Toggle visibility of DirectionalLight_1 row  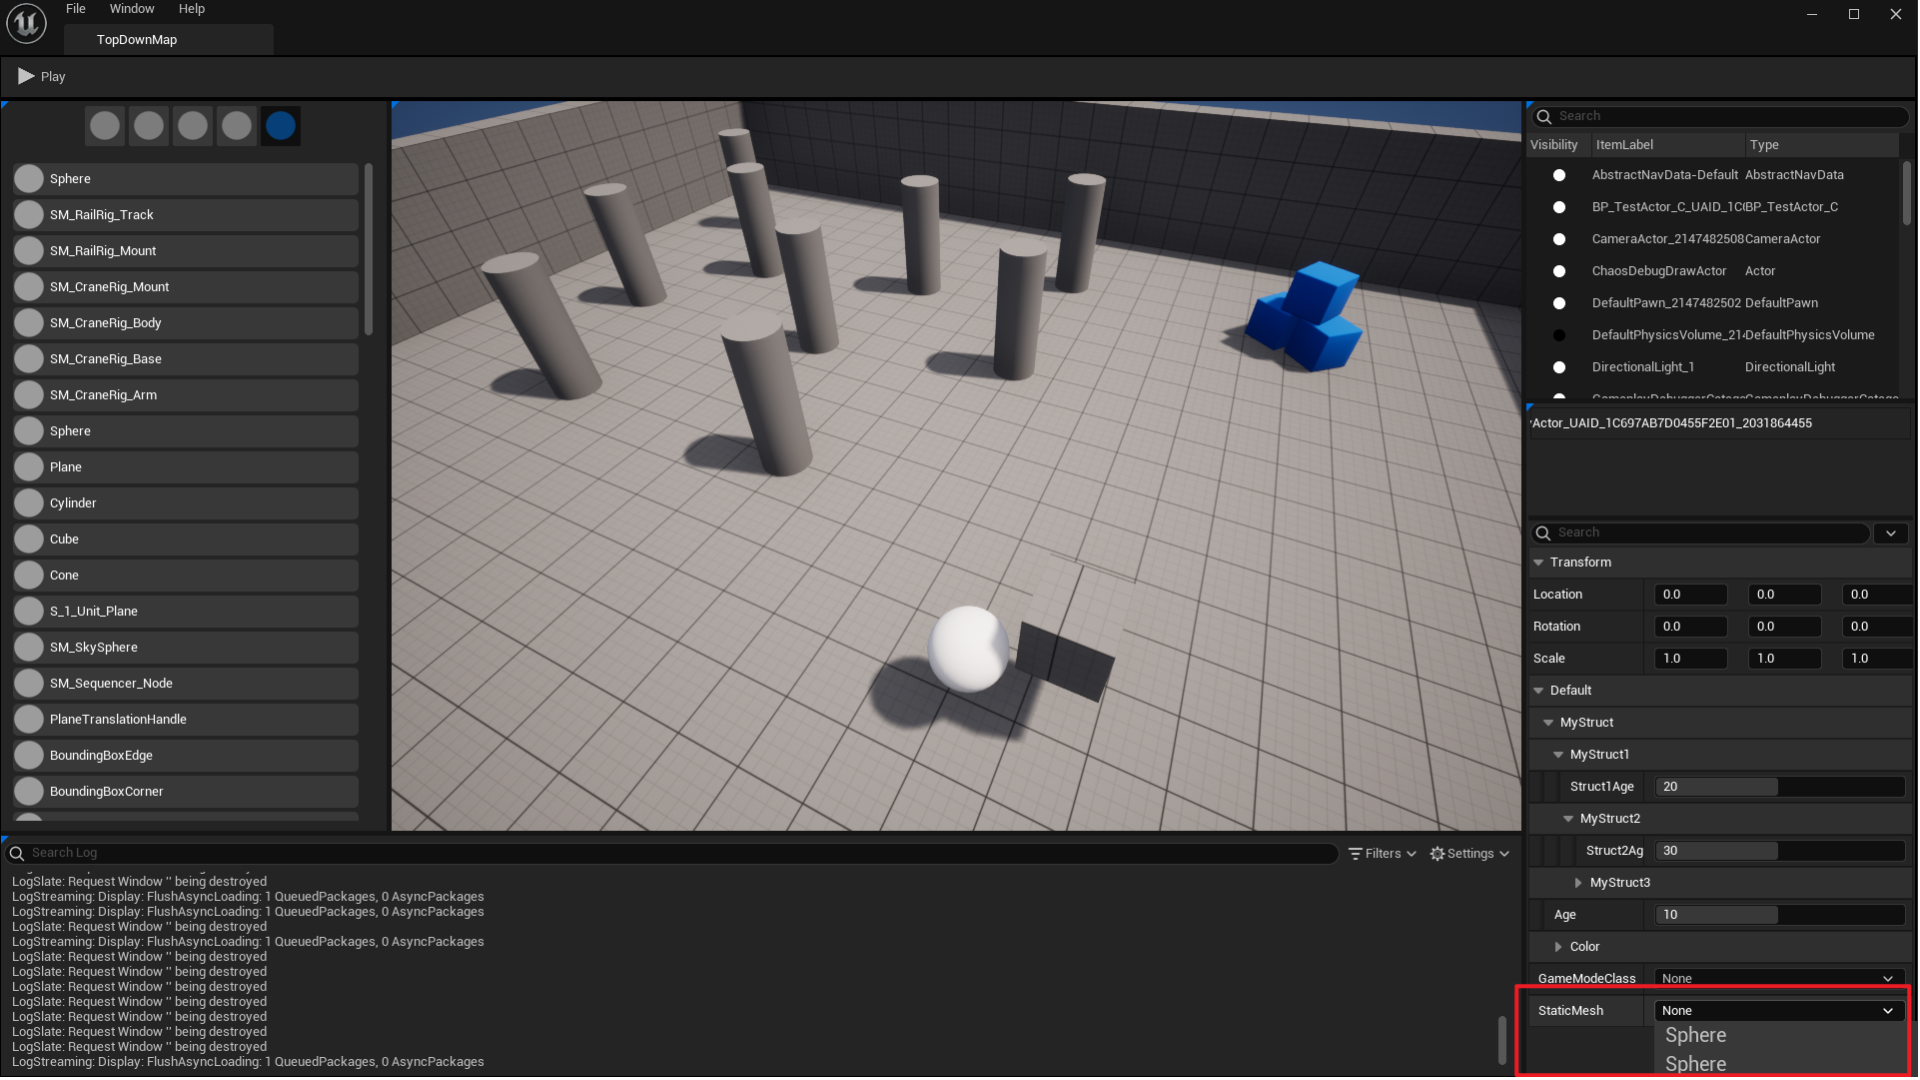click(1559, 367)
